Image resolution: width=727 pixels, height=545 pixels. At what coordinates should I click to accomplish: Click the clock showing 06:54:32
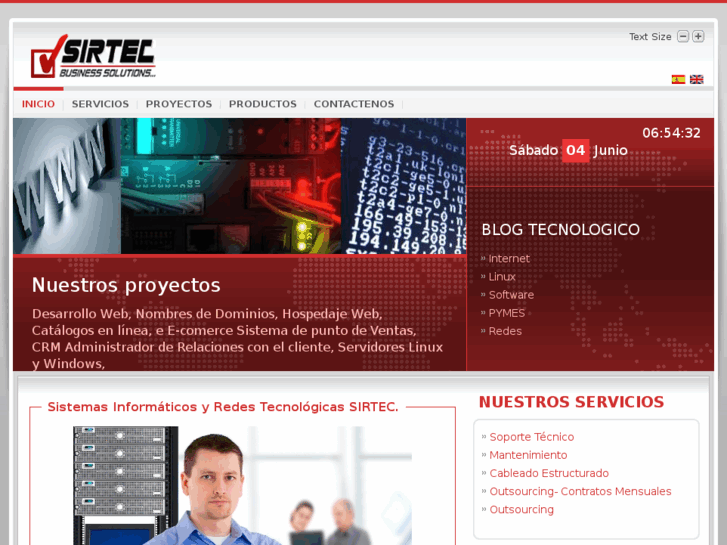671,133
